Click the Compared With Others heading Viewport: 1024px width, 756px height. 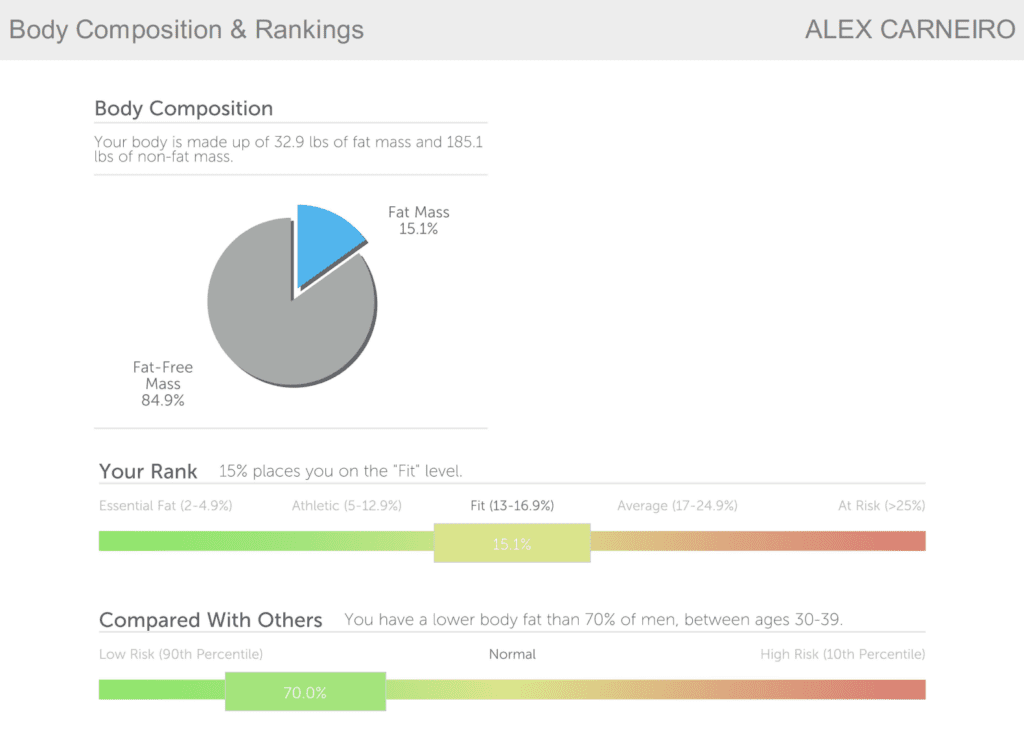point(210,620)
